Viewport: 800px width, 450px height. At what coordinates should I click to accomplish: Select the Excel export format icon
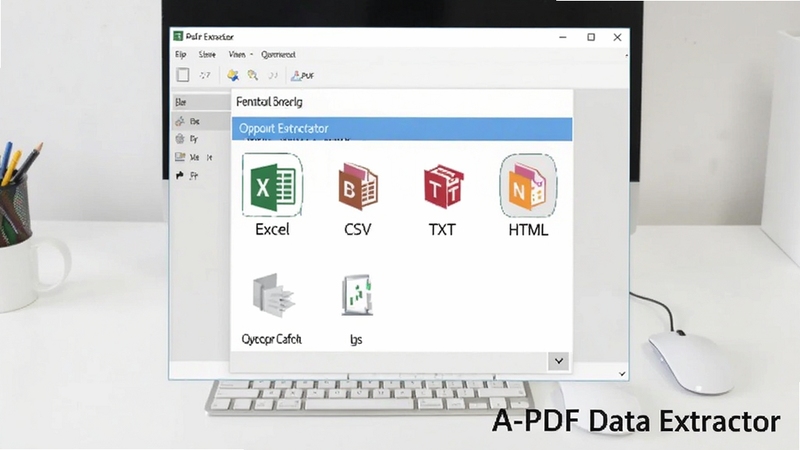pos(272,185)
